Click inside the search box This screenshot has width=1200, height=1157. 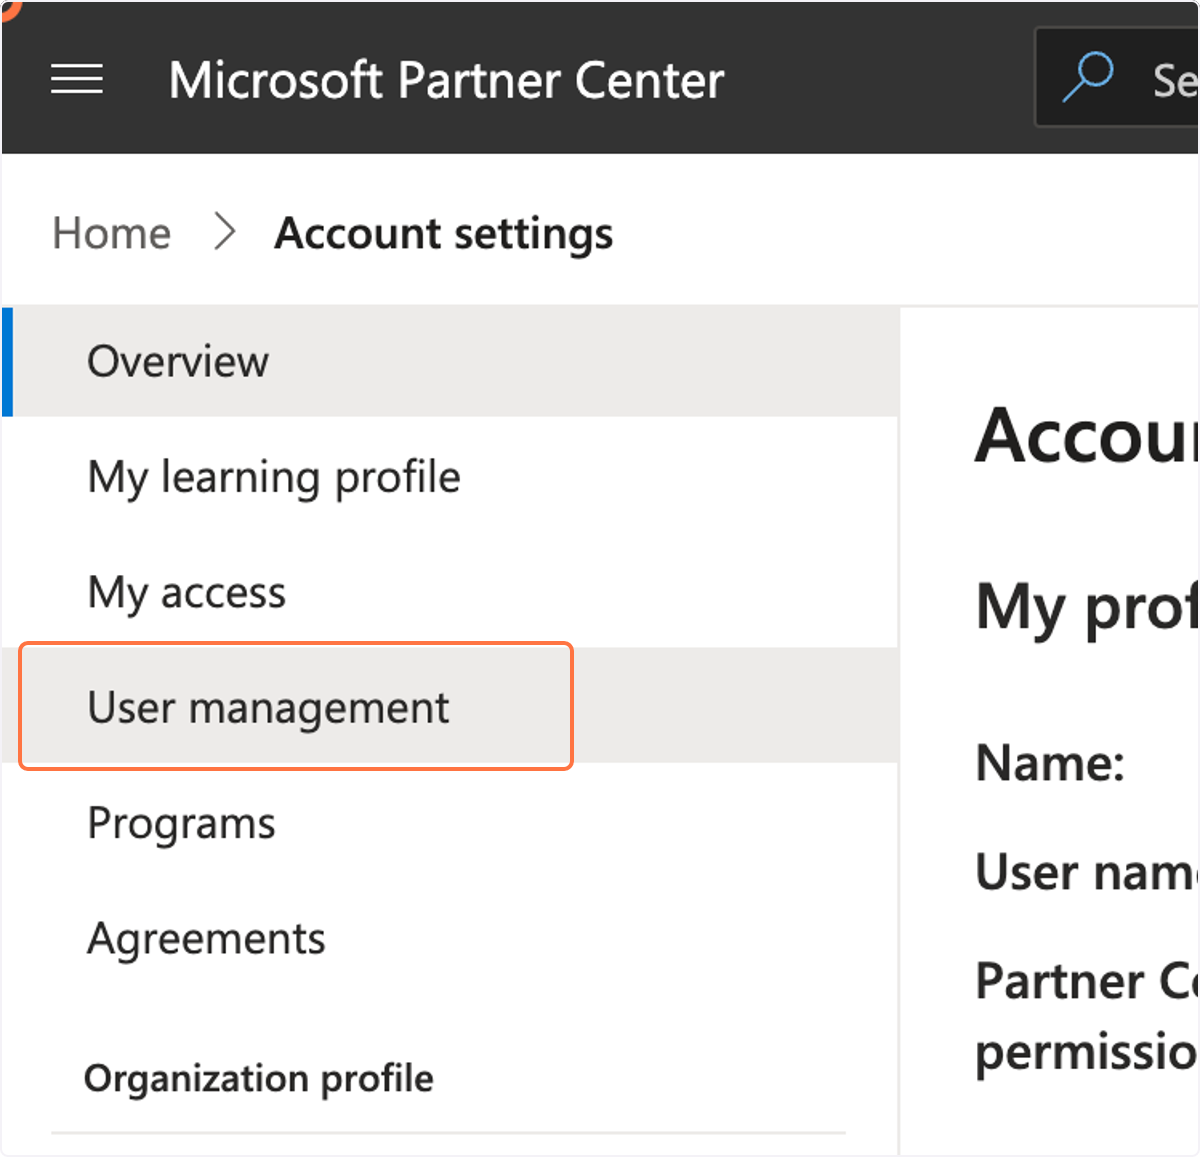coord(1118,77)
